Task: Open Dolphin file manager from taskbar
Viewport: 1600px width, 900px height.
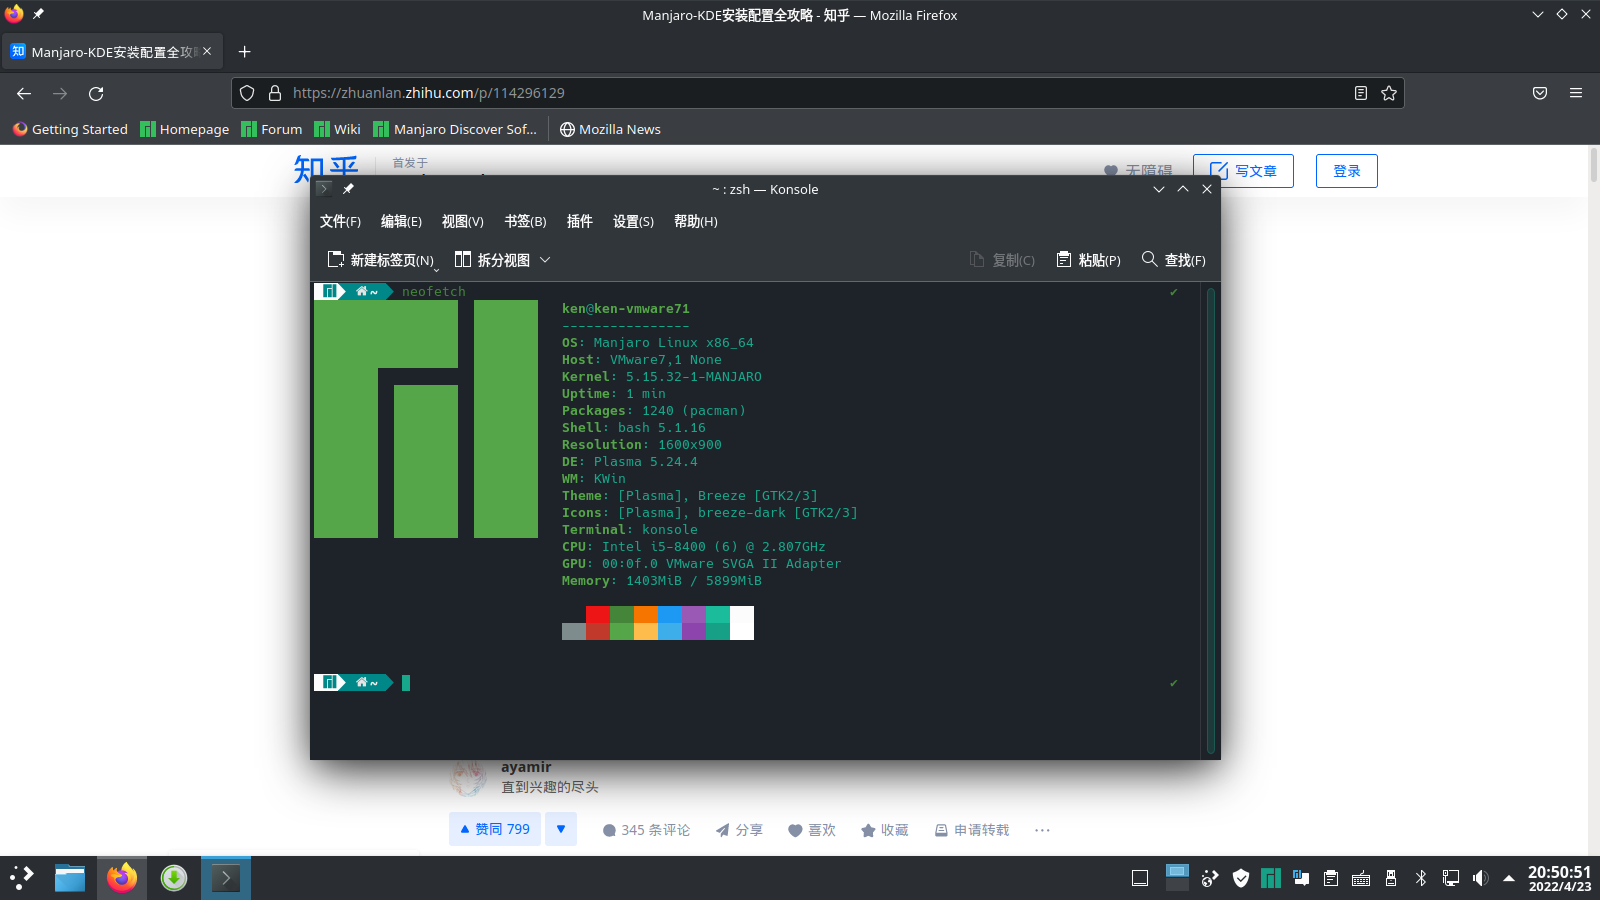Action: pos(70,878)
